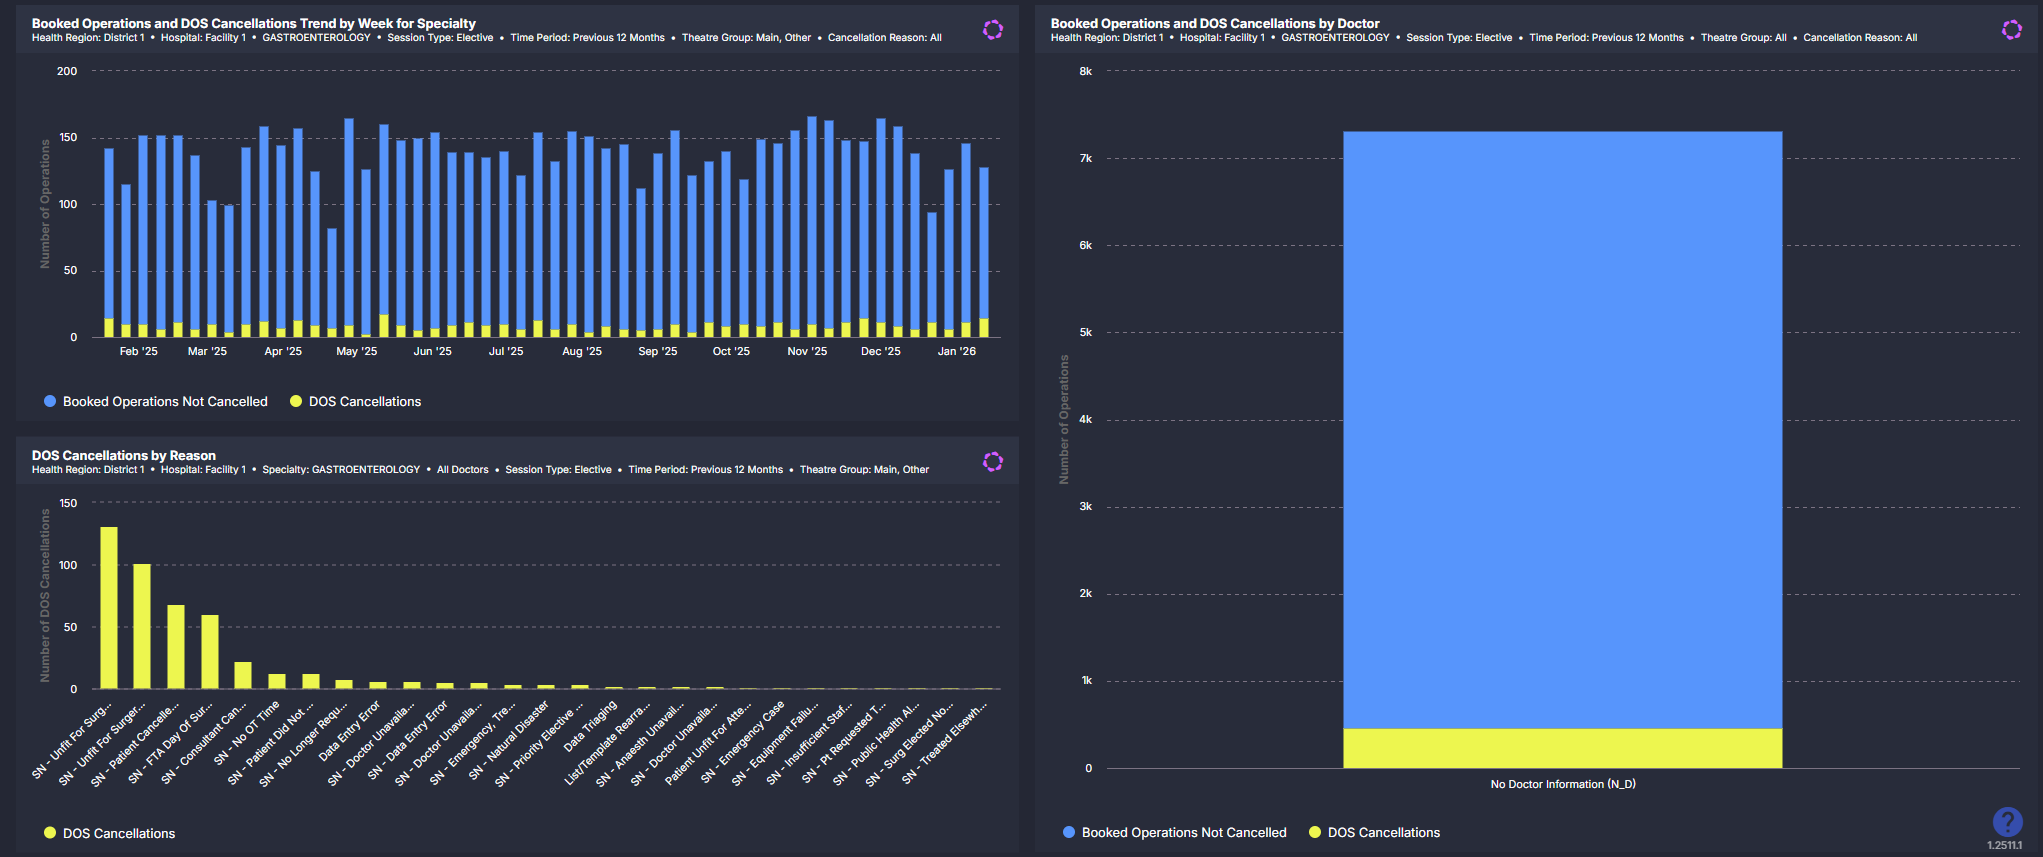Hide DOS Cancellations series in by Doctor legend

click(1383, 833)
